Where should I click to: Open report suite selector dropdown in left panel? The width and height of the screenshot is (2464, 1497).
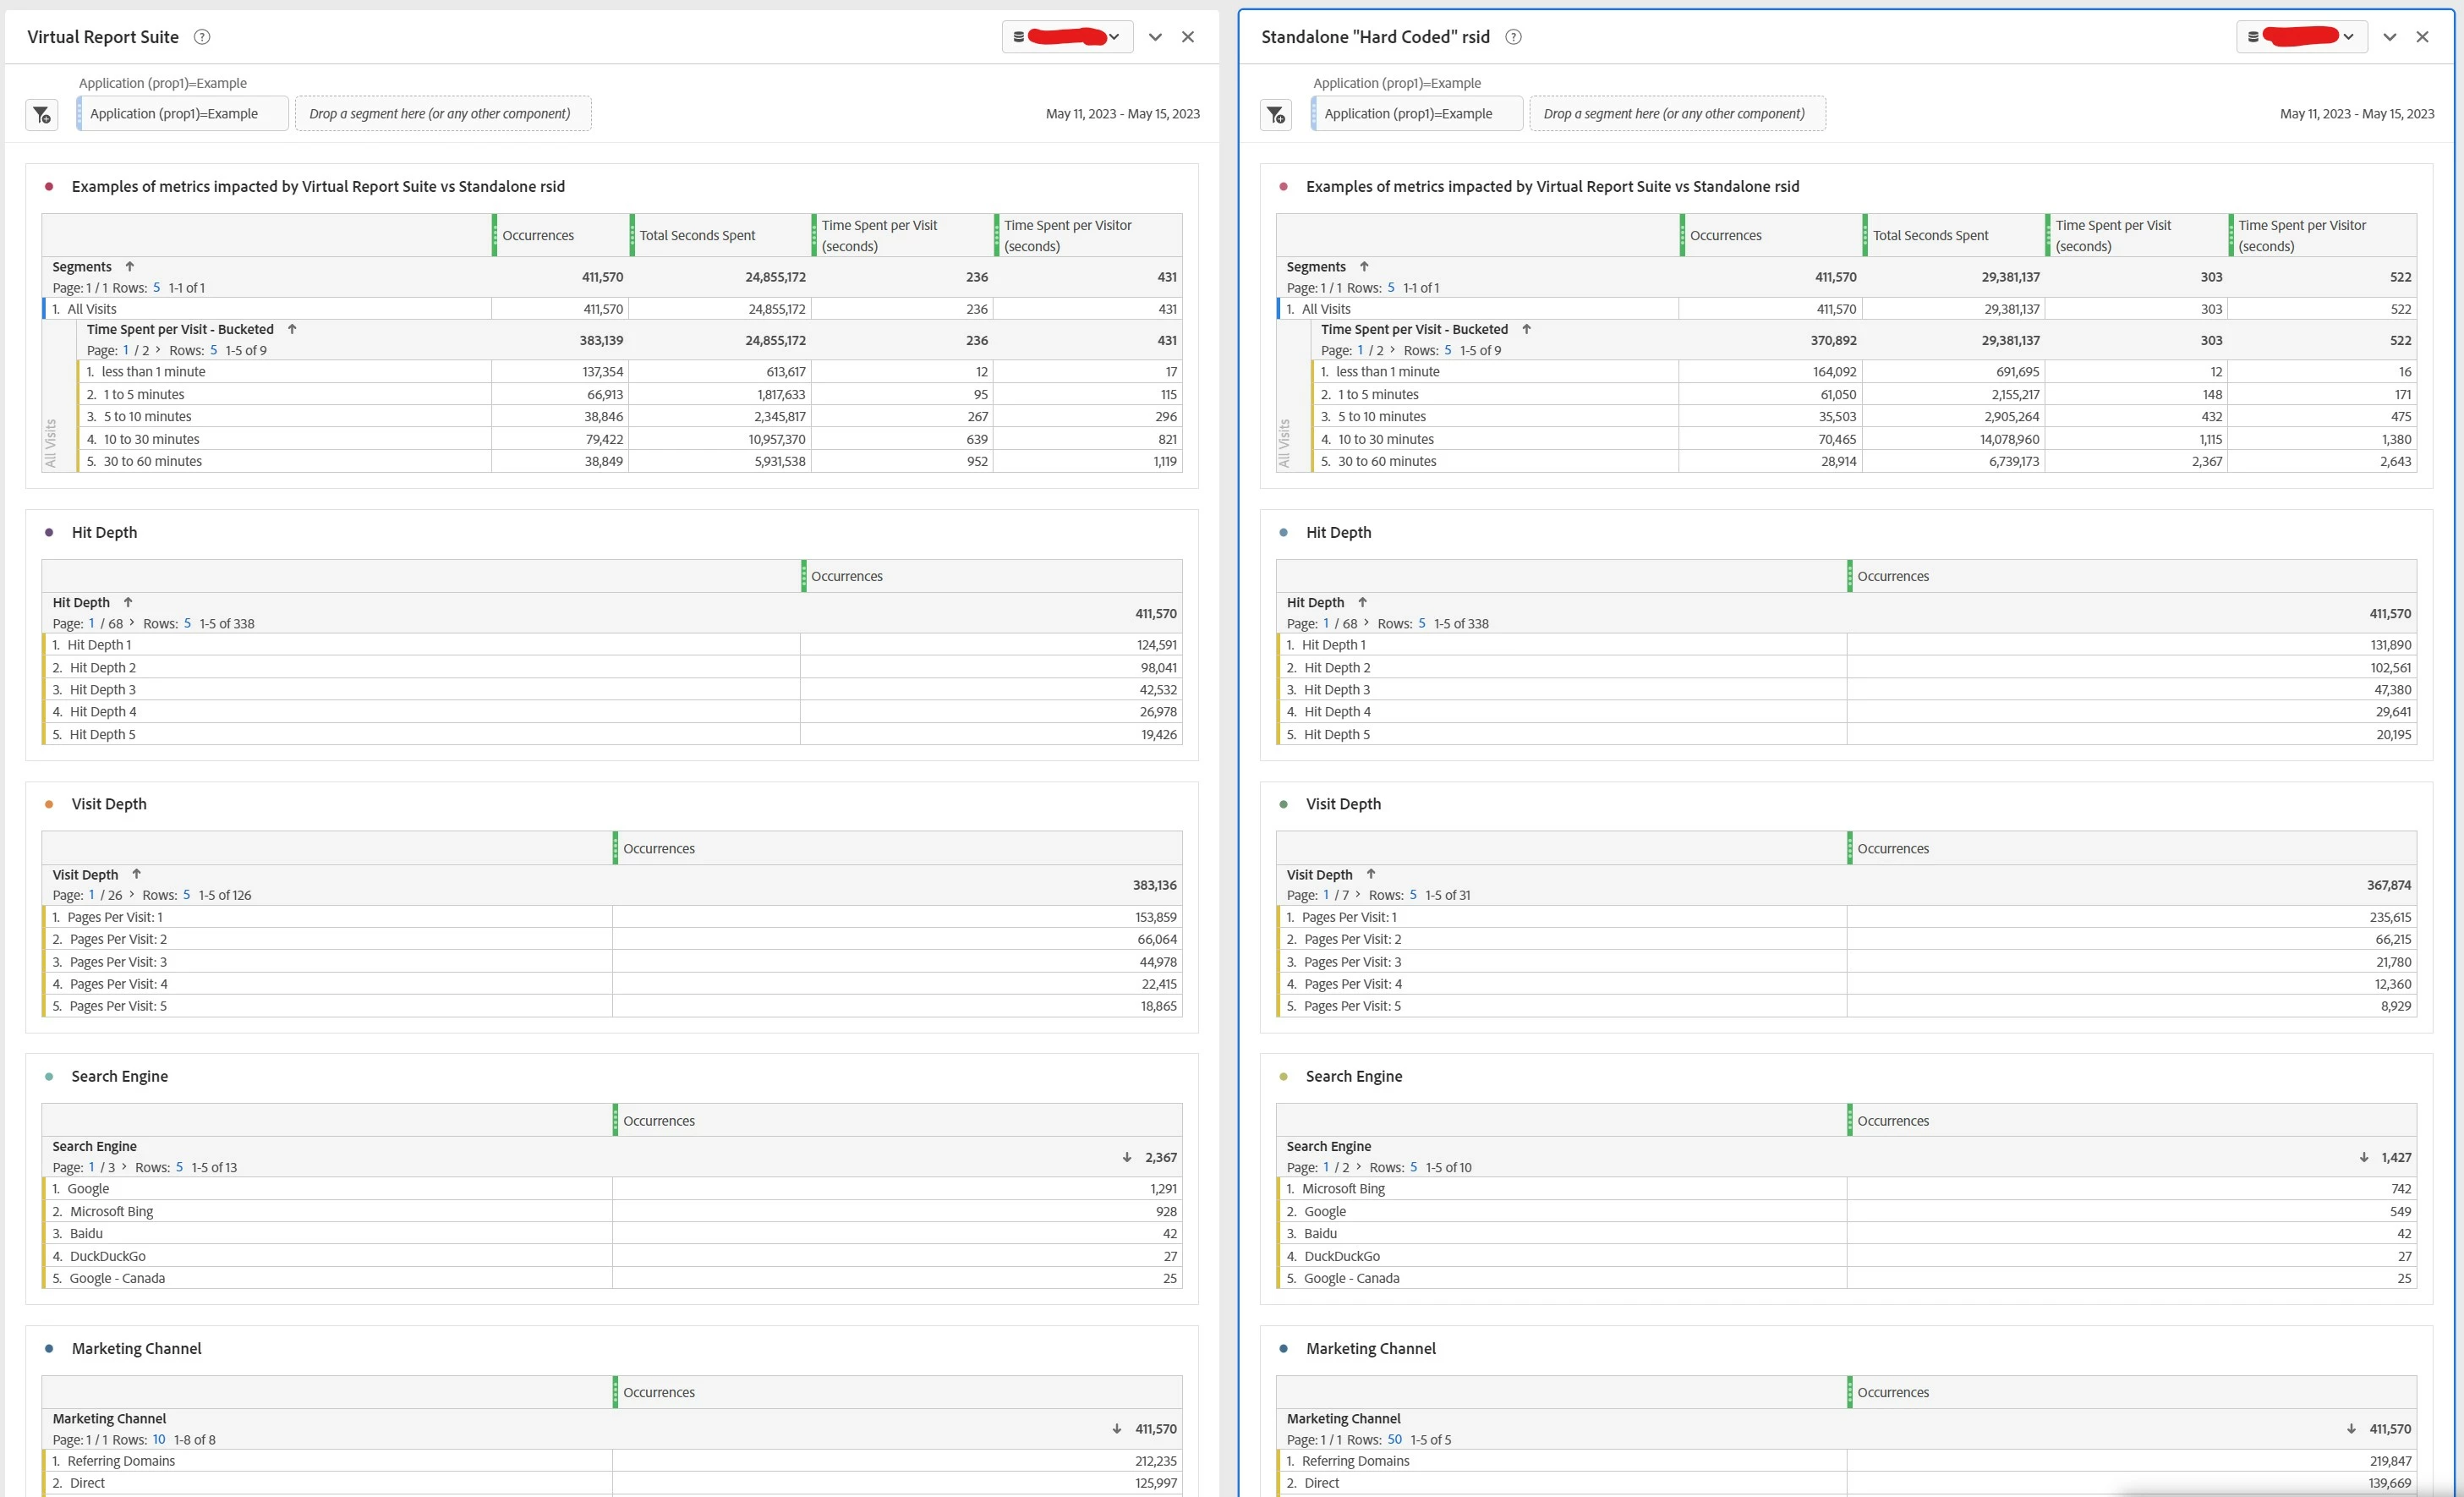[1067, 37]
